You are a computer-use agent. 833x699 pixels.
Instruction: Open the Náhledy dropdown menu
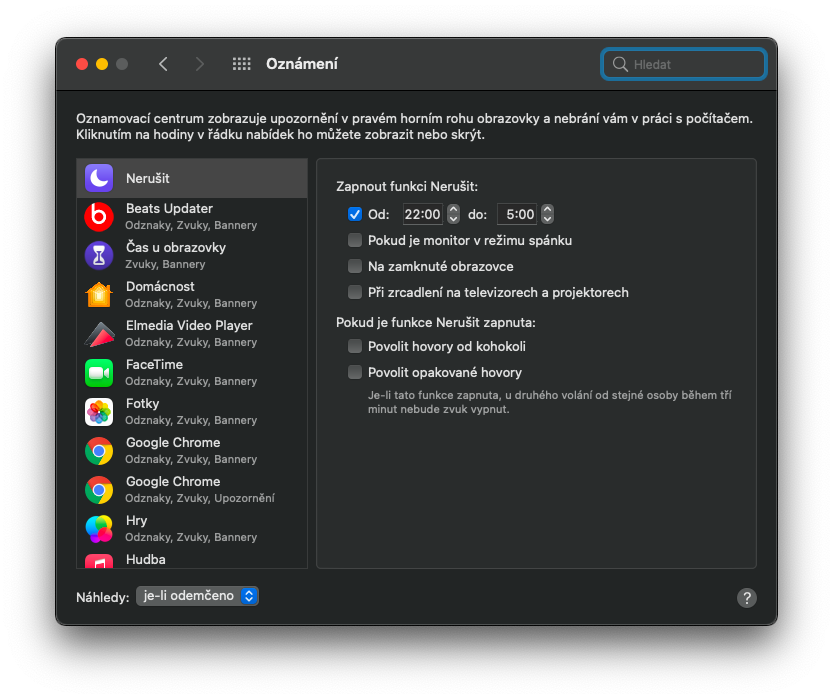tap(198, 596)
